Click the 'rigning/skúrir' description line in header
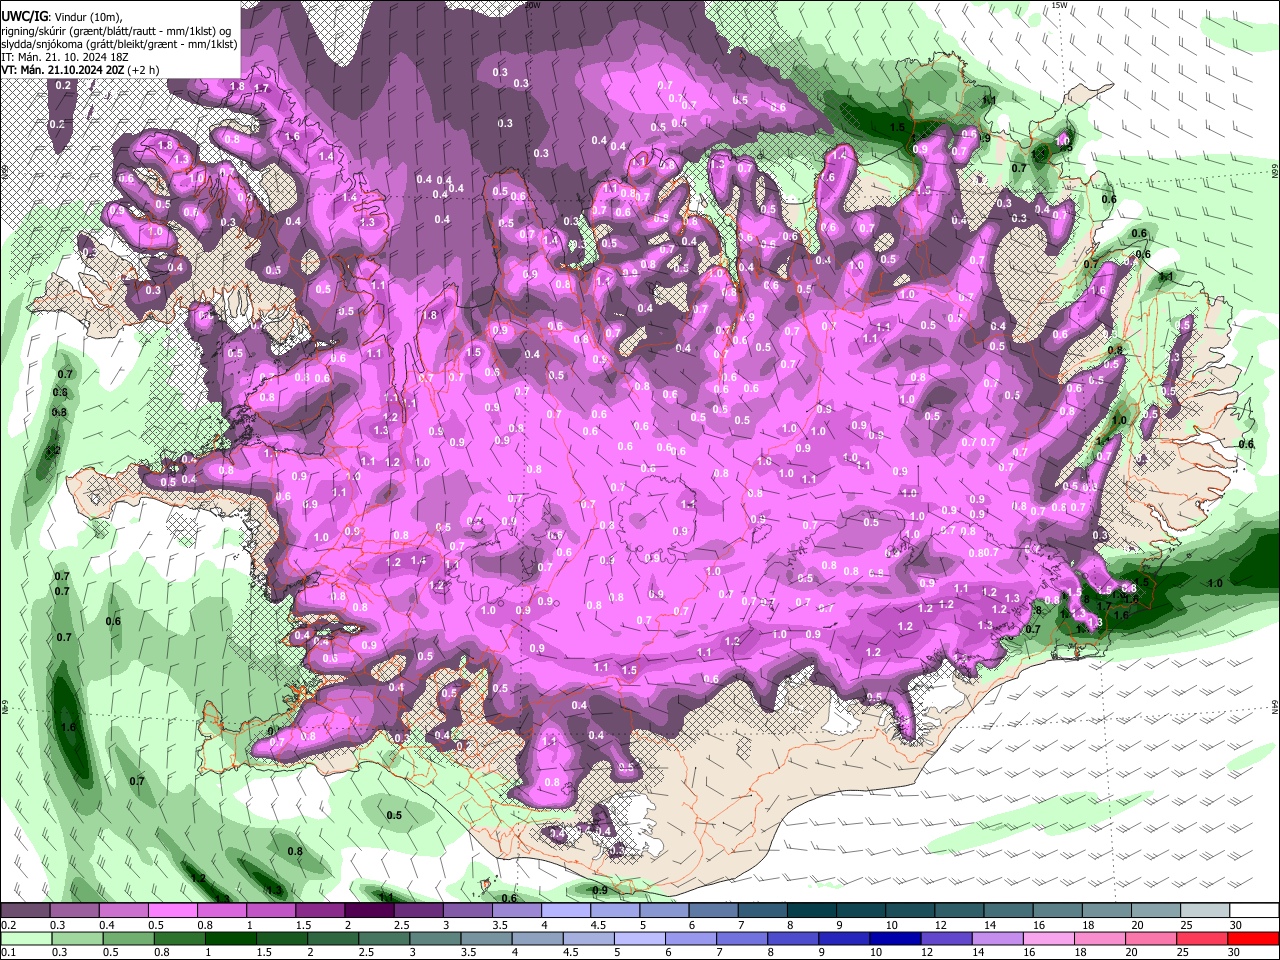The height and width of the screenshot is (960, 1280). pos(116,30)
